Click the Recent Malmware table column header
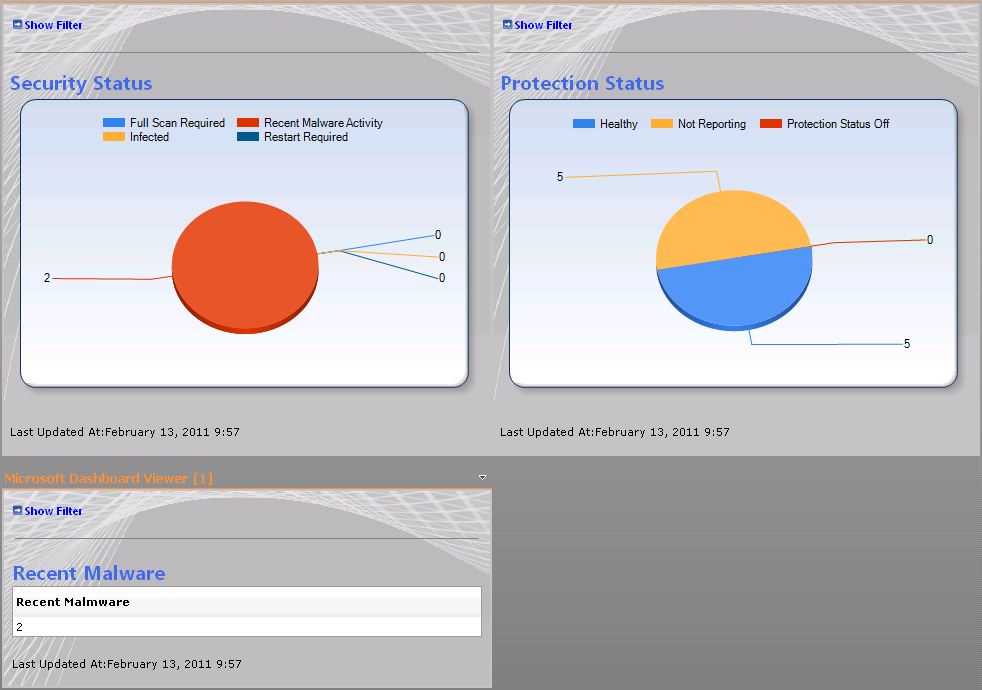This screenshot has height=690, width=982. click(x=73, y=602)
